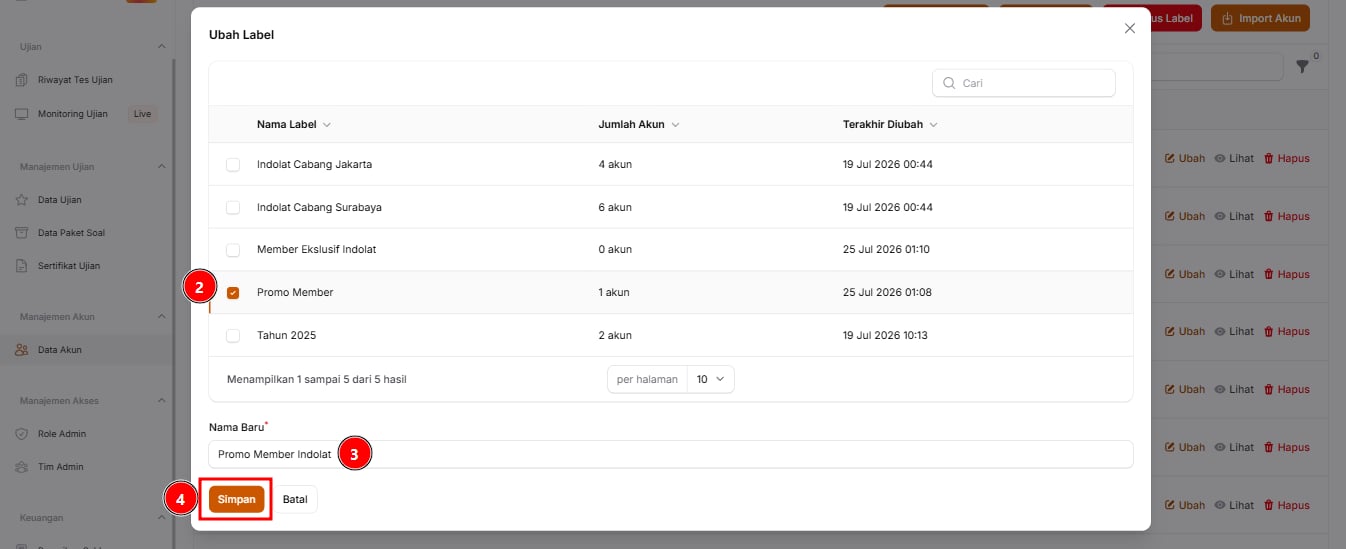Click the Live badge beside Monitoring Ujian
Viewport: 1346px width, 549px height.
[x=142, y=114]
